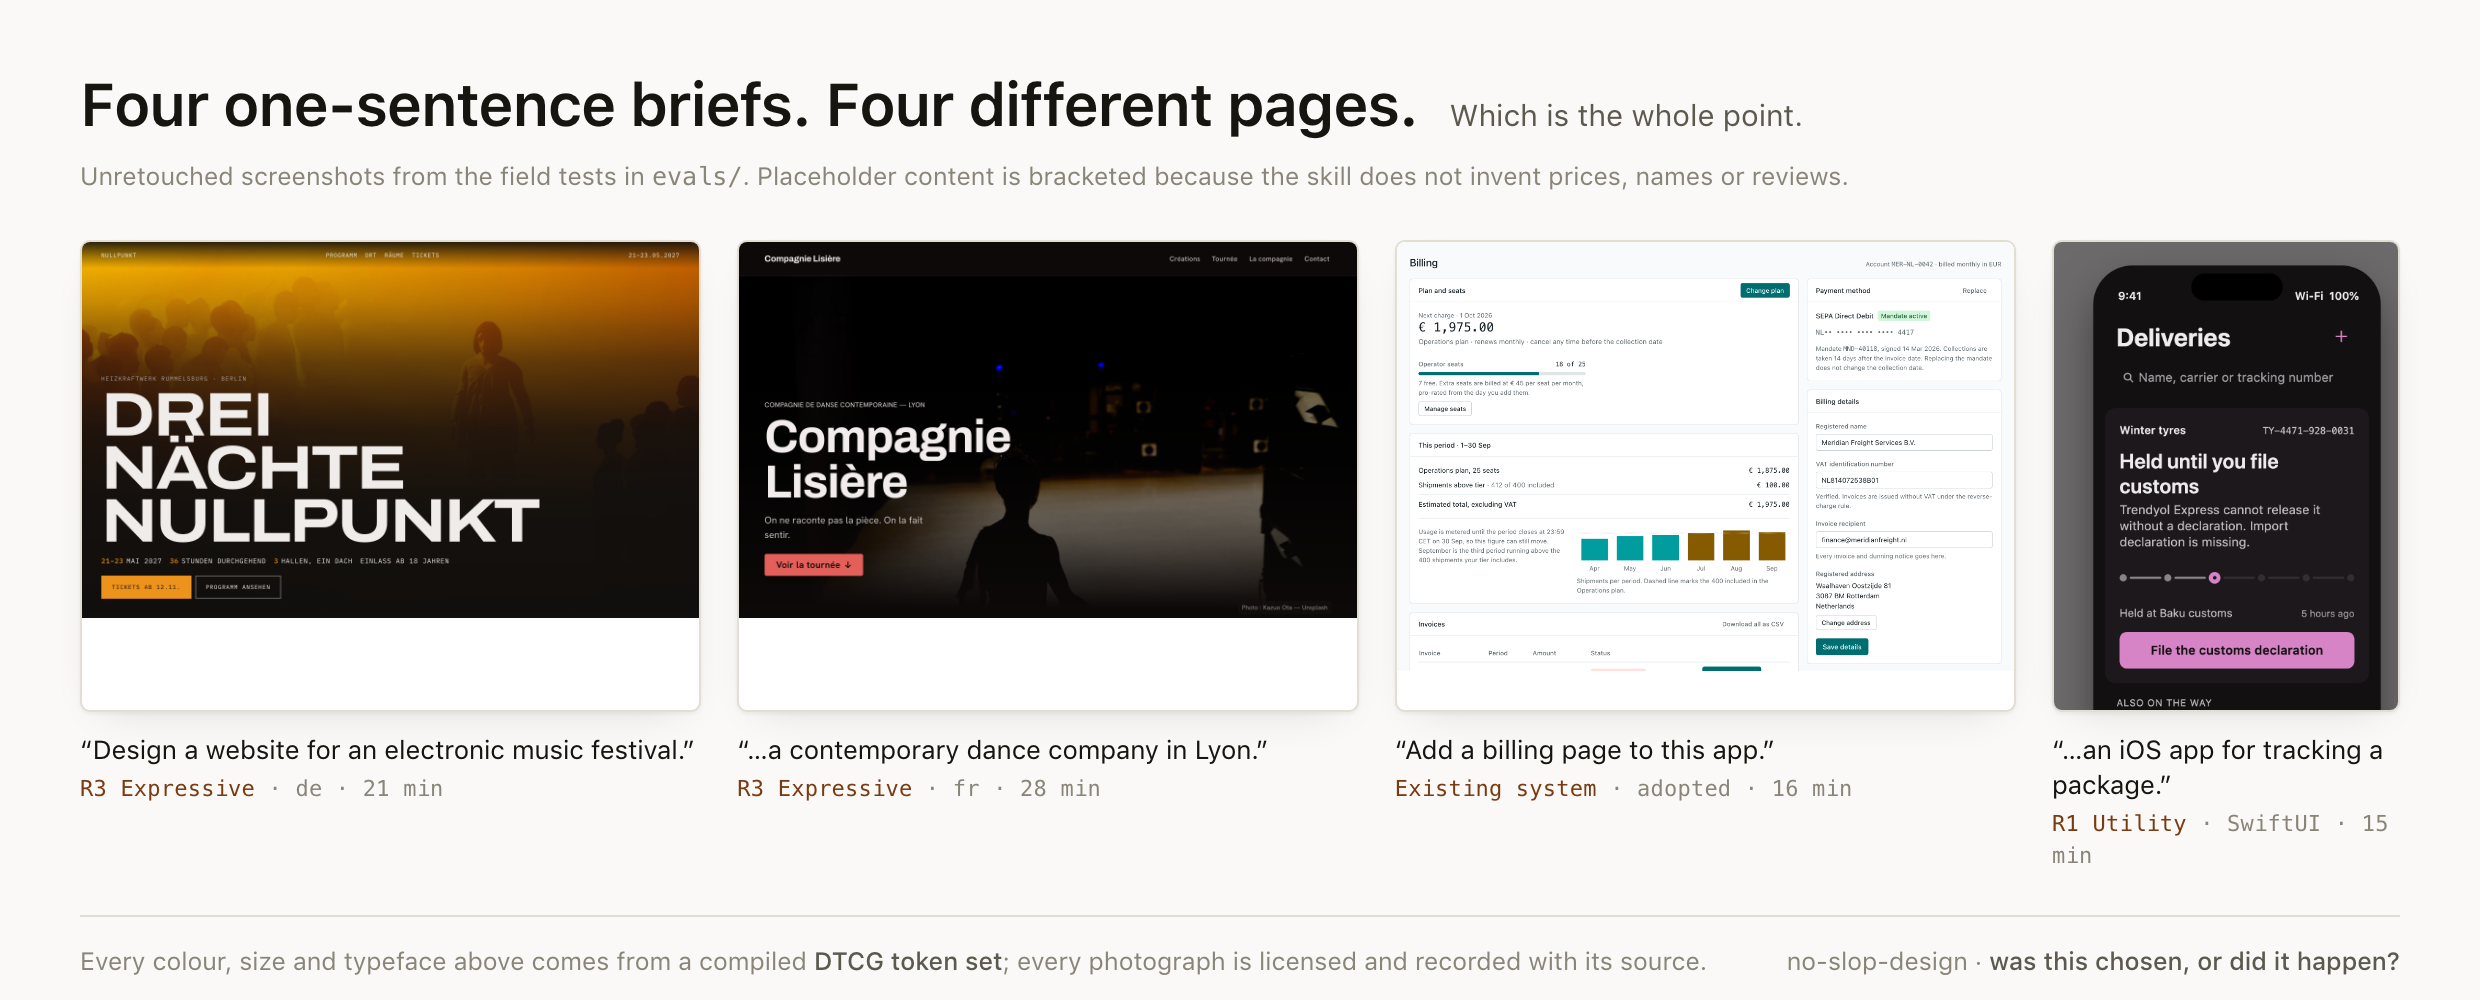Click the 'Photo : Kazuo Ota — Unsplash' credit

tap(1284, 607)
